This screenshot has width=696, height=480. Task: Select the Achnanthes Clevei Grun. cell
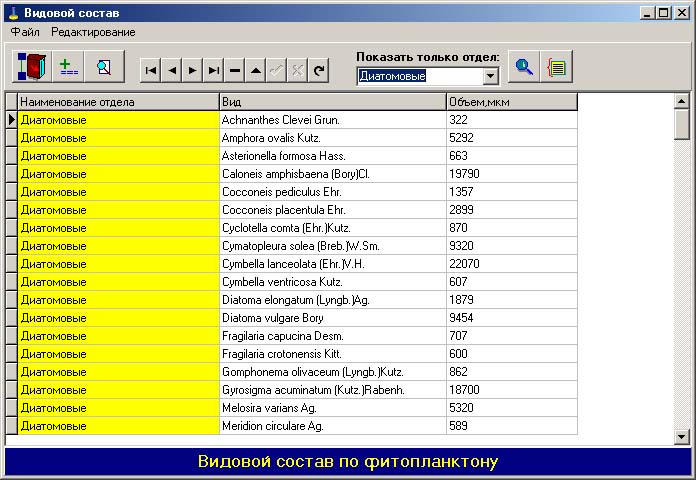[x=333, y=120]
